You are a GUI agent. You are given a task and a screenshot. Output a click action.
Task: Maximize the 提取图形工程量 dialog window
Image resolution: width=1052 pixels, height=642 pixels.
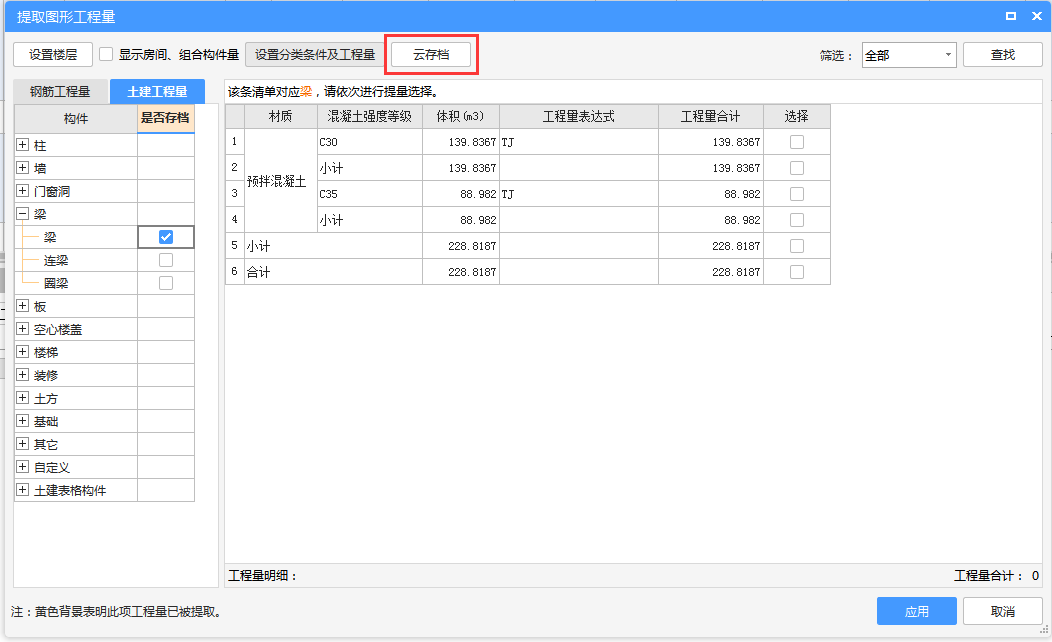click(1010, 16)
